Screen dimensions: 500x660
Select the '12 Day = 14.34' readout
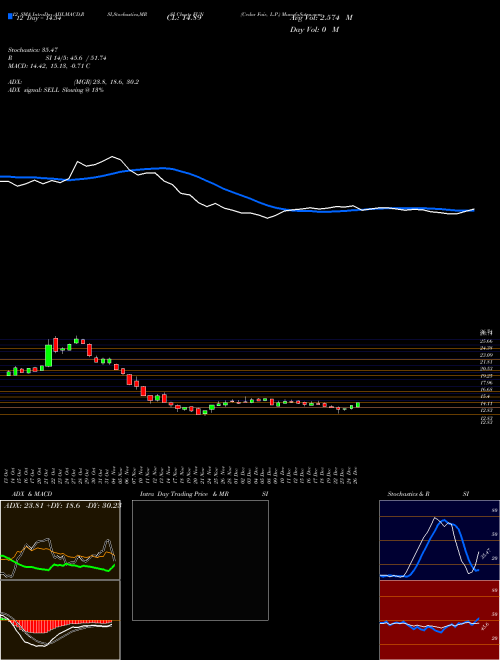tap(38, 18)
